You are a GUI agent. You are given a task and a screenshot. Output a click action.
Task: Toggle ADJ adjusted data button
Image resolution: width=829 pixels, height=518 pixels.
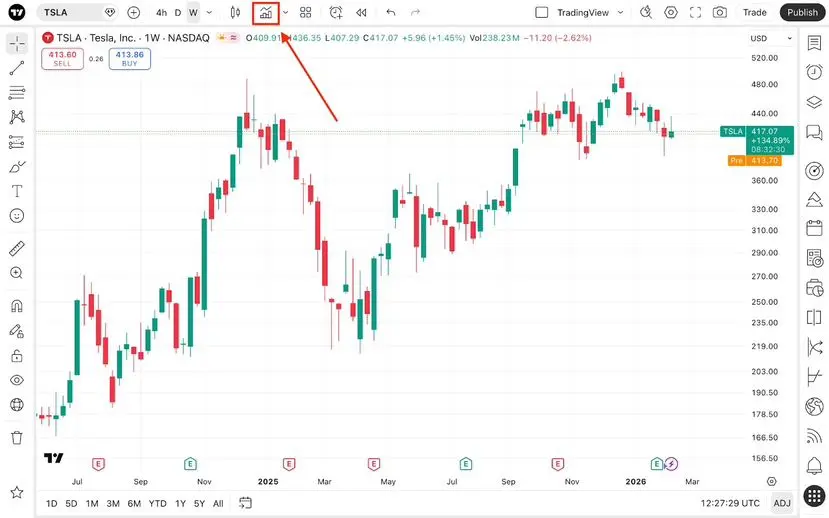click(x=782, y=503)
